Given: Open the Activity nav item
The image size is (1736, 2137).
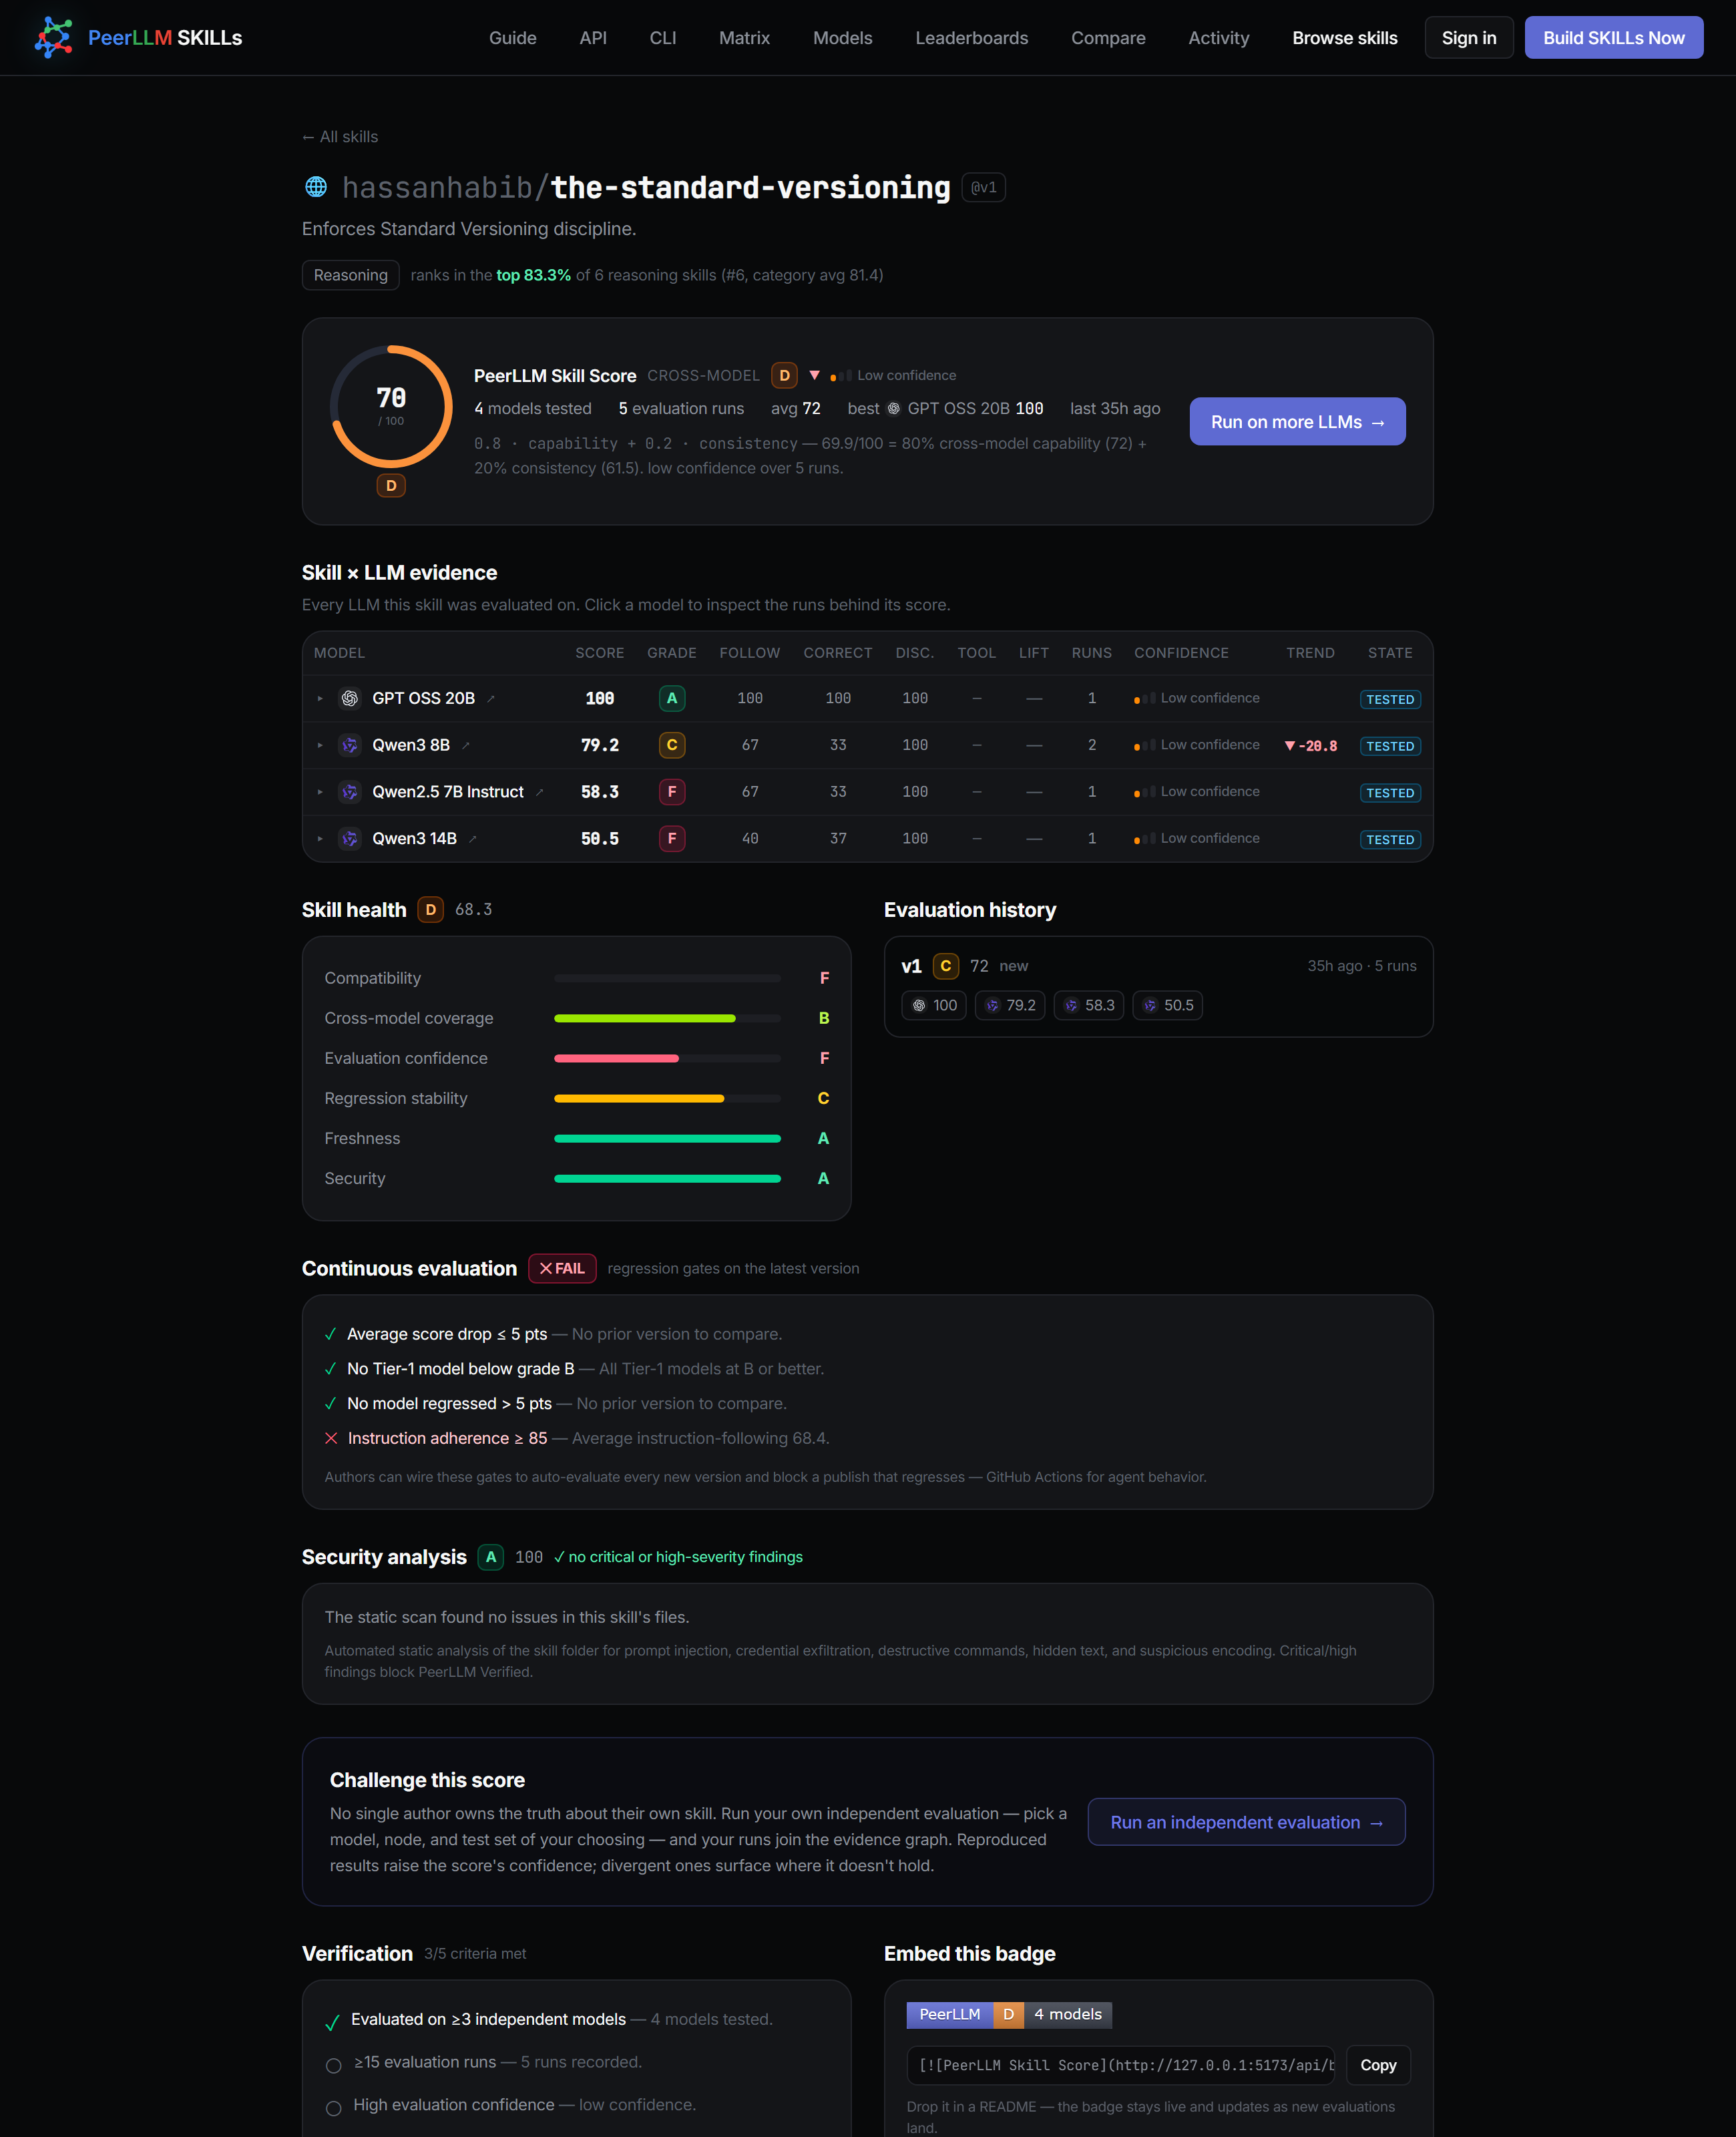Looking at the screenshot, I should 1218,38.
